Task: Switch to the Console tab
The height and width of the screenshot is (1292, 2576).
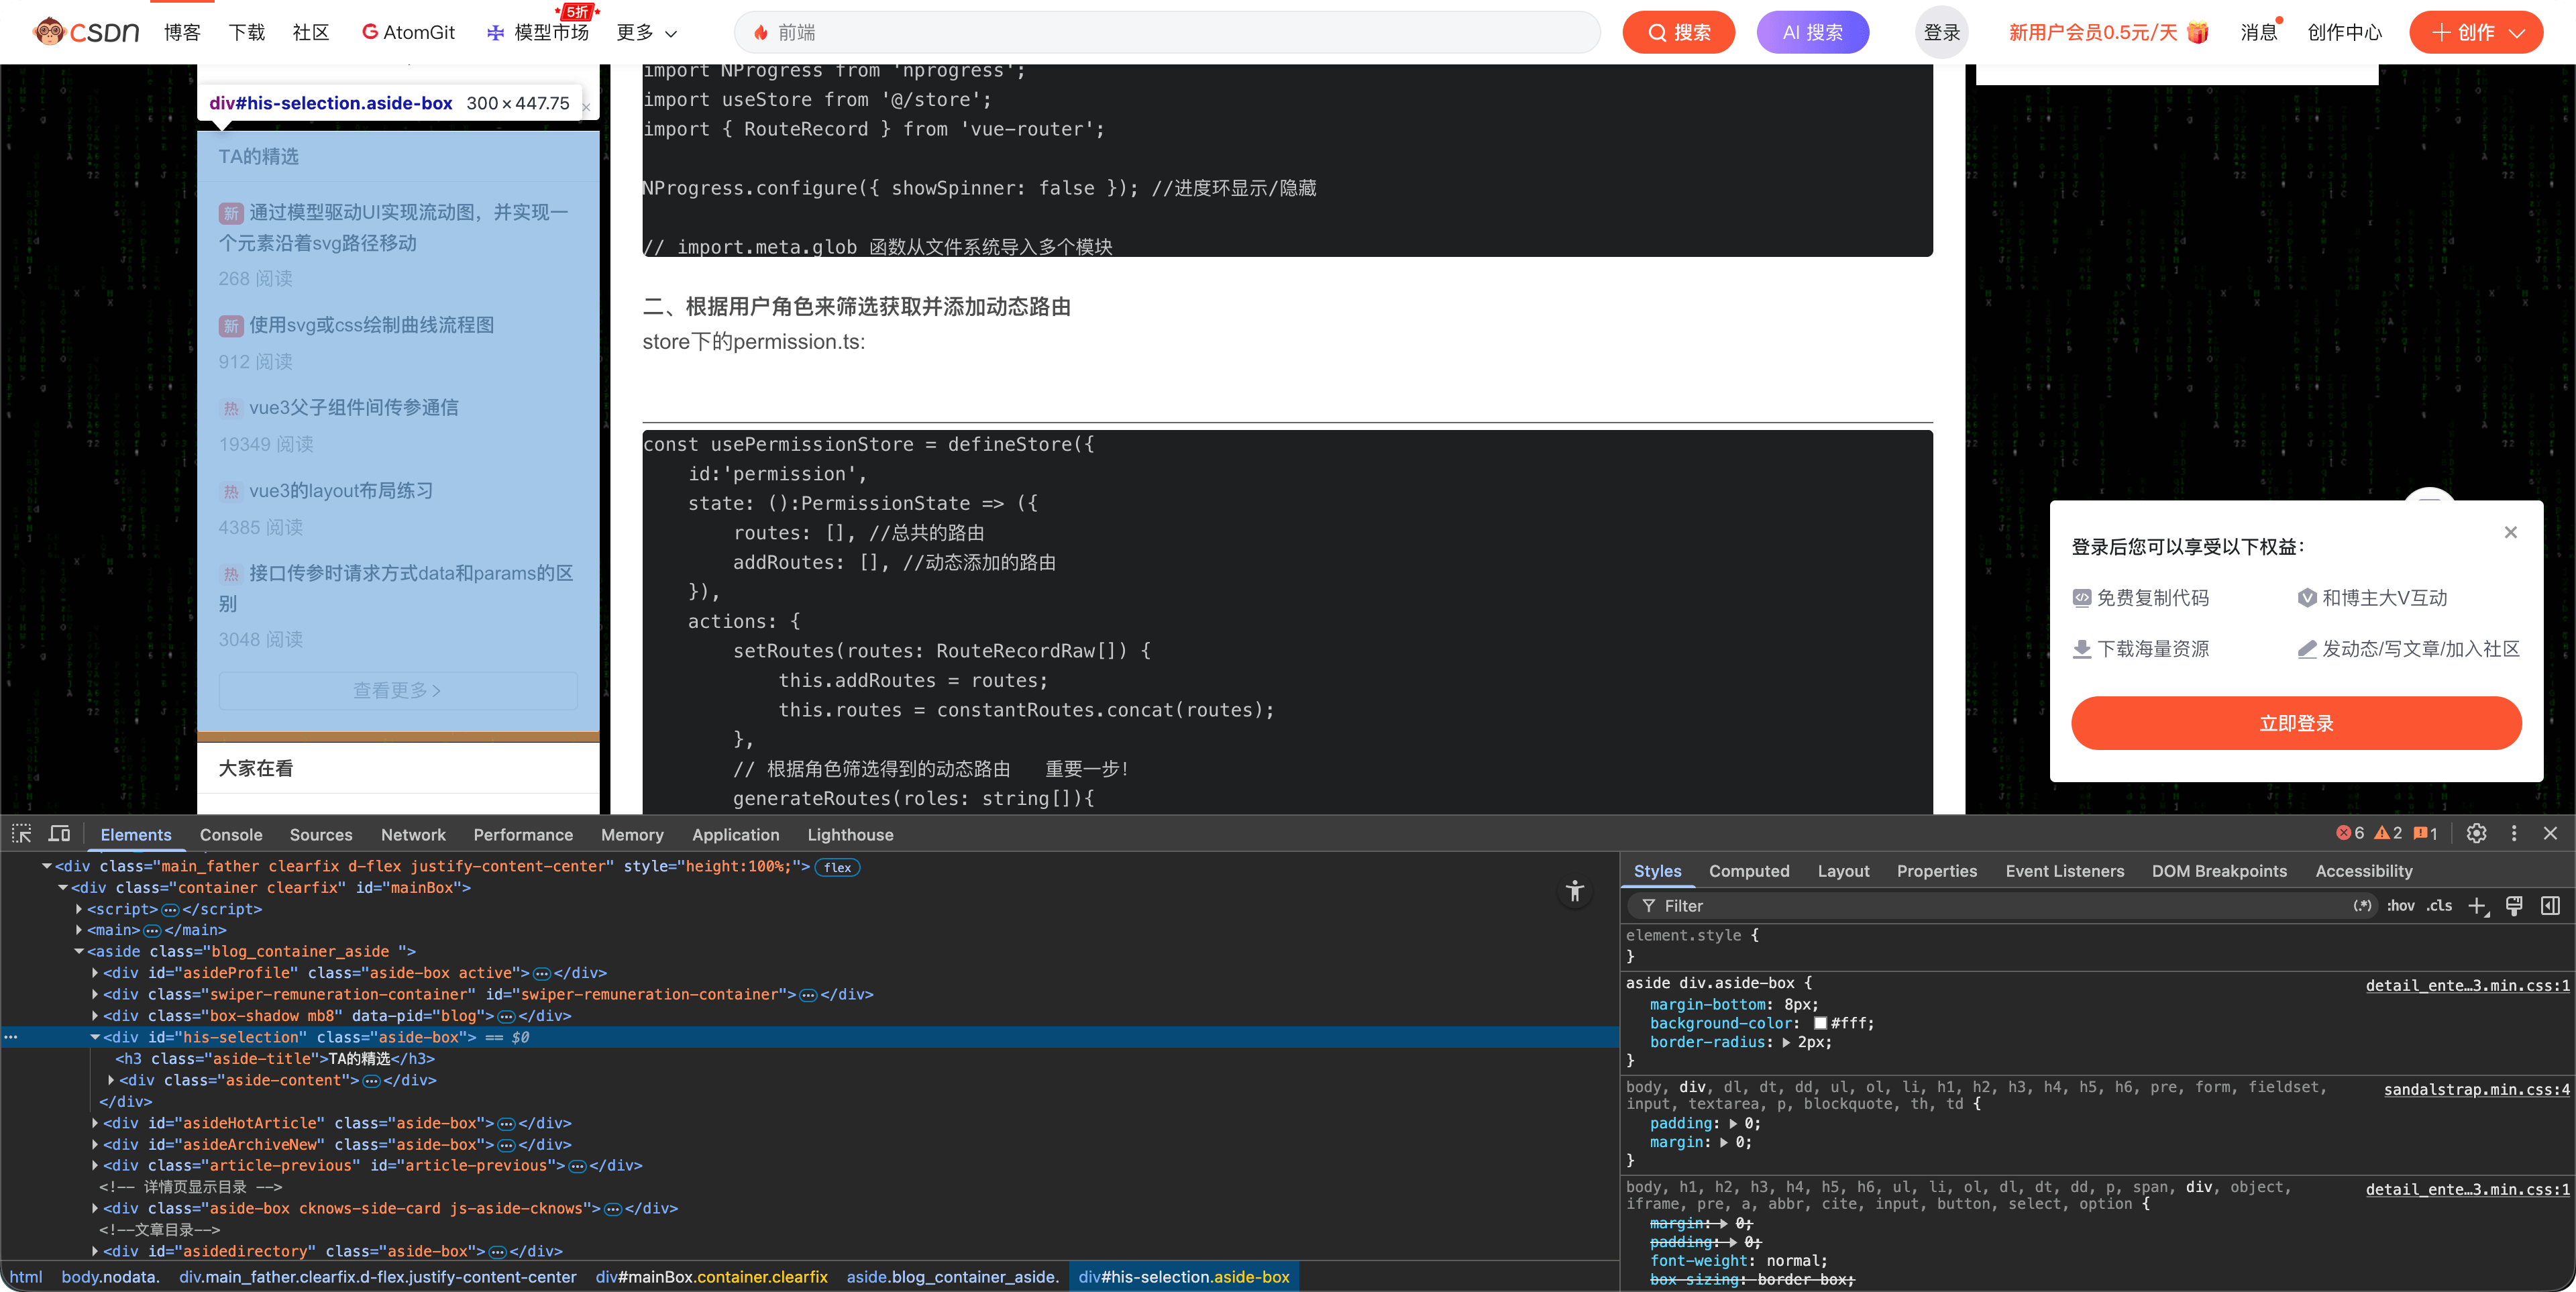Action: coord(231,835)
